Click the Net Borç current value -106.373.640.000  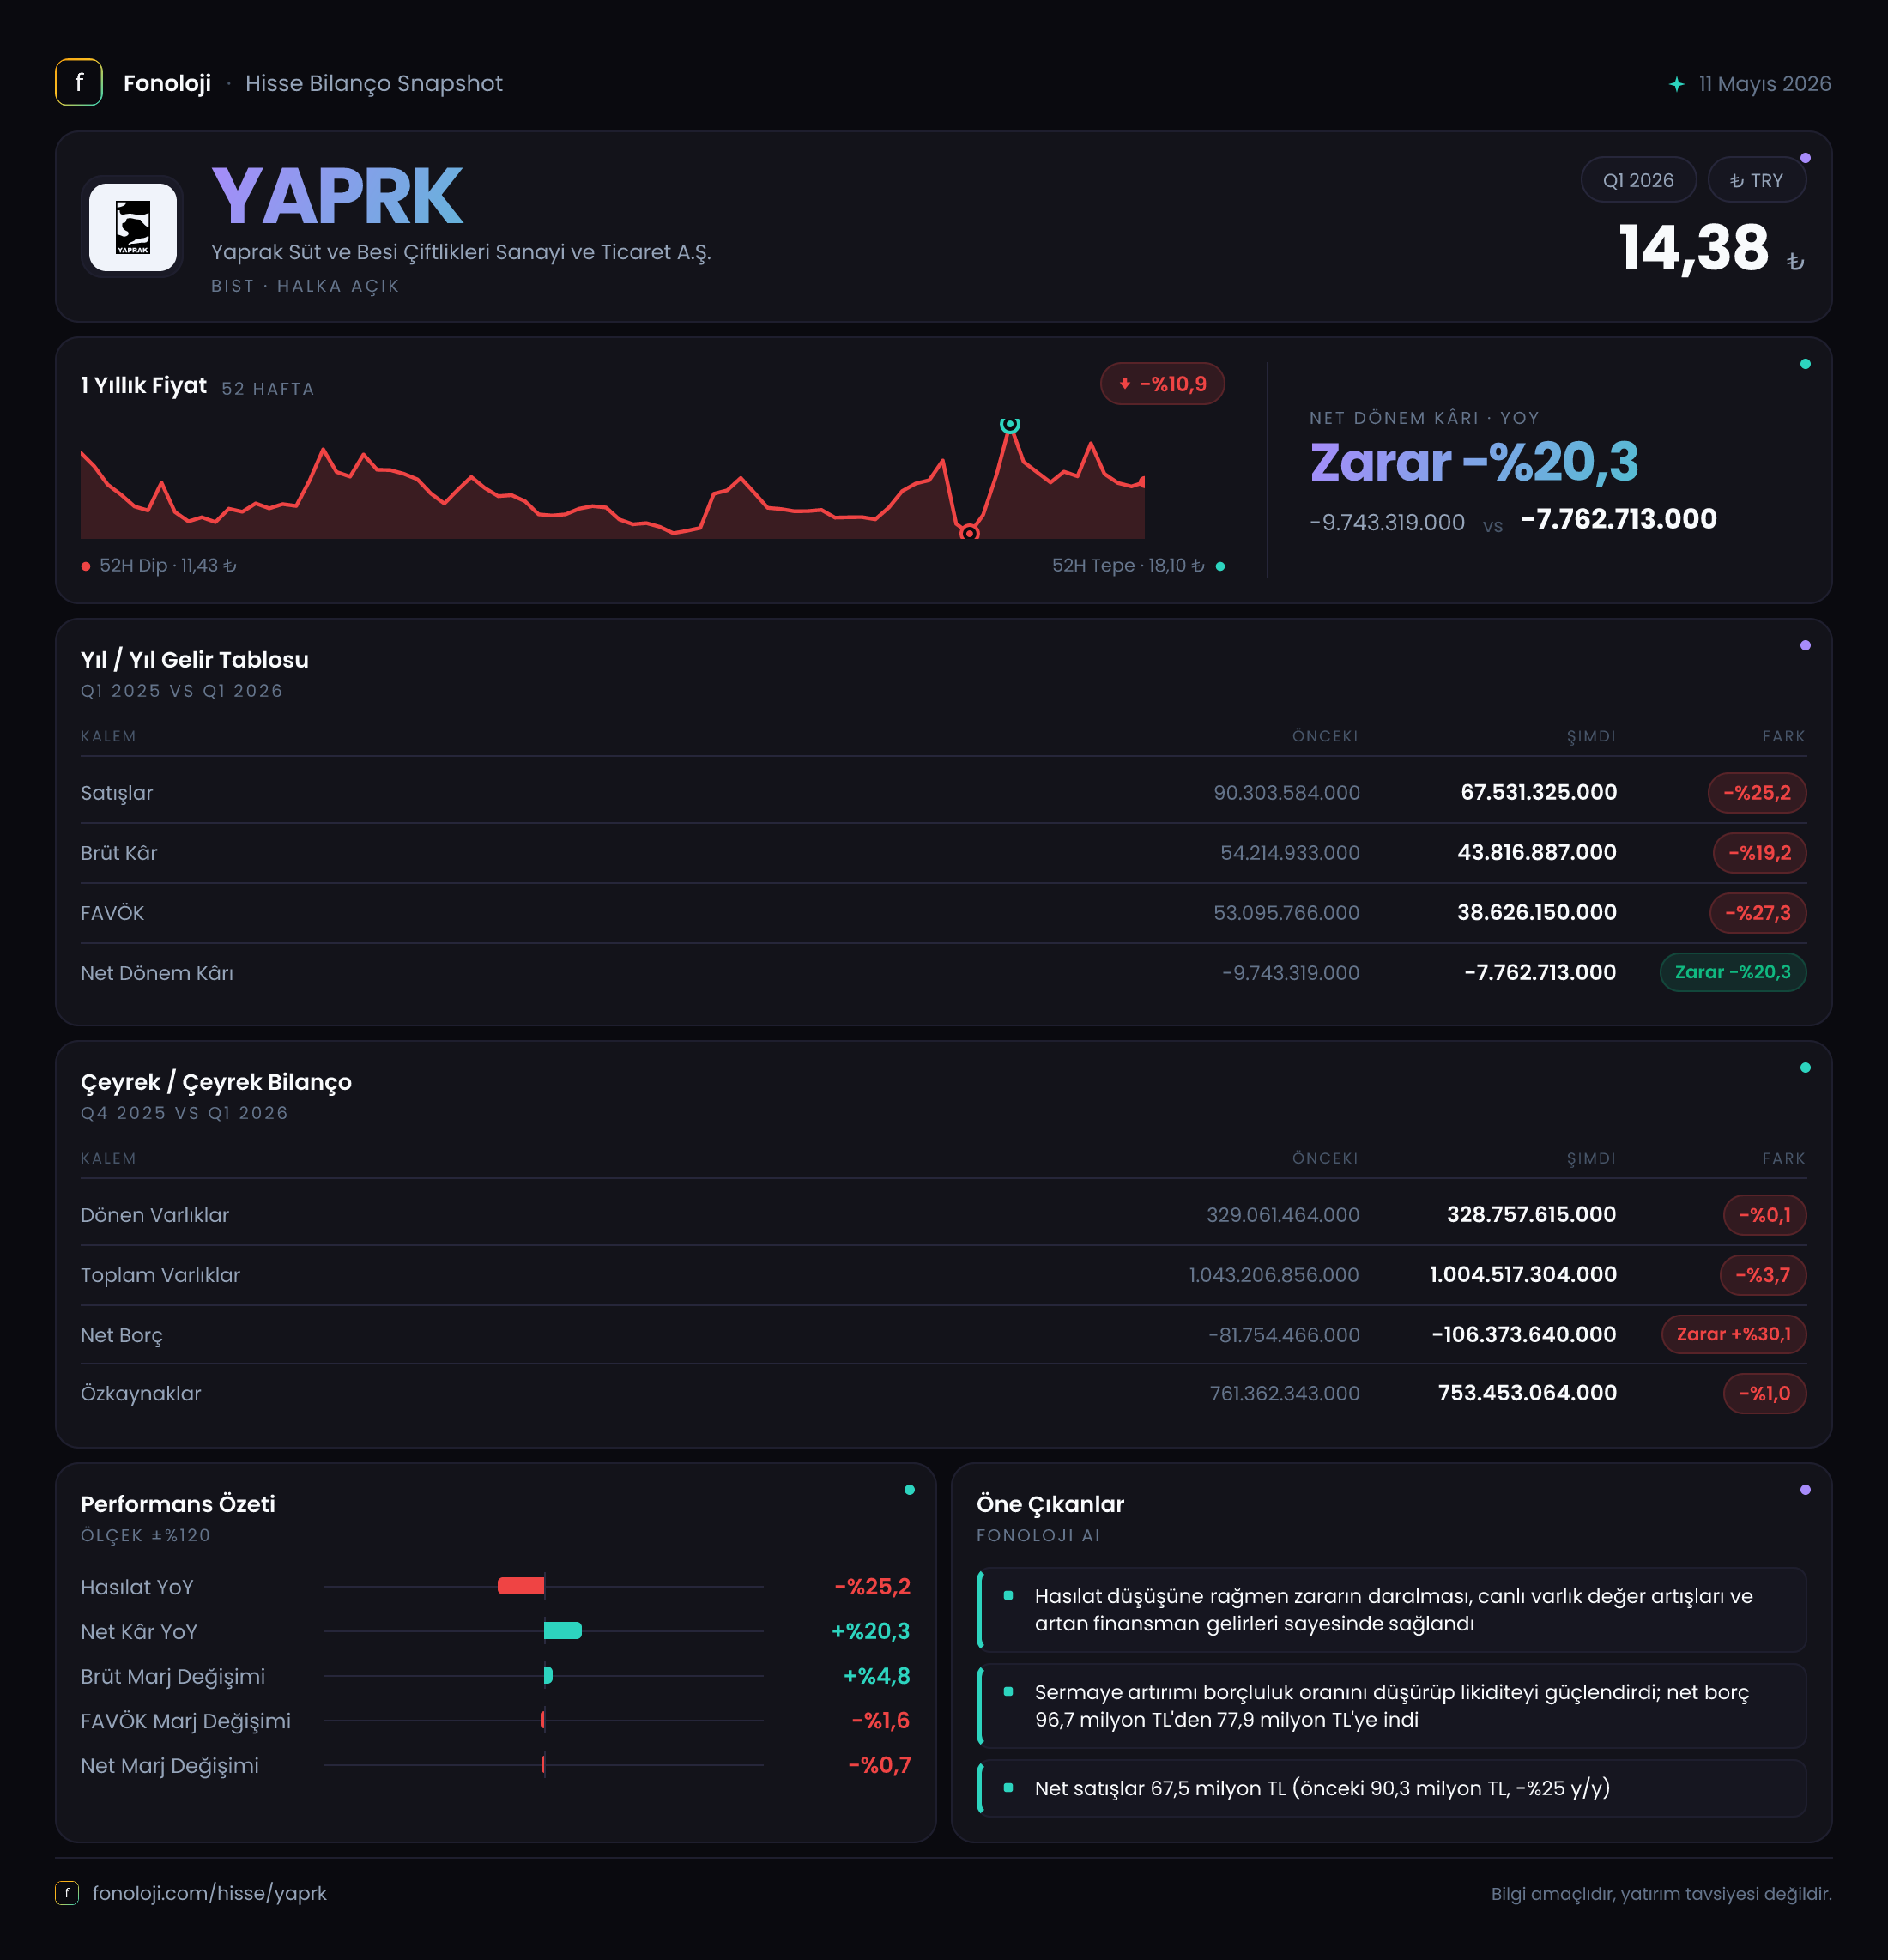pyautogui.click(x=1524, y=1334)
